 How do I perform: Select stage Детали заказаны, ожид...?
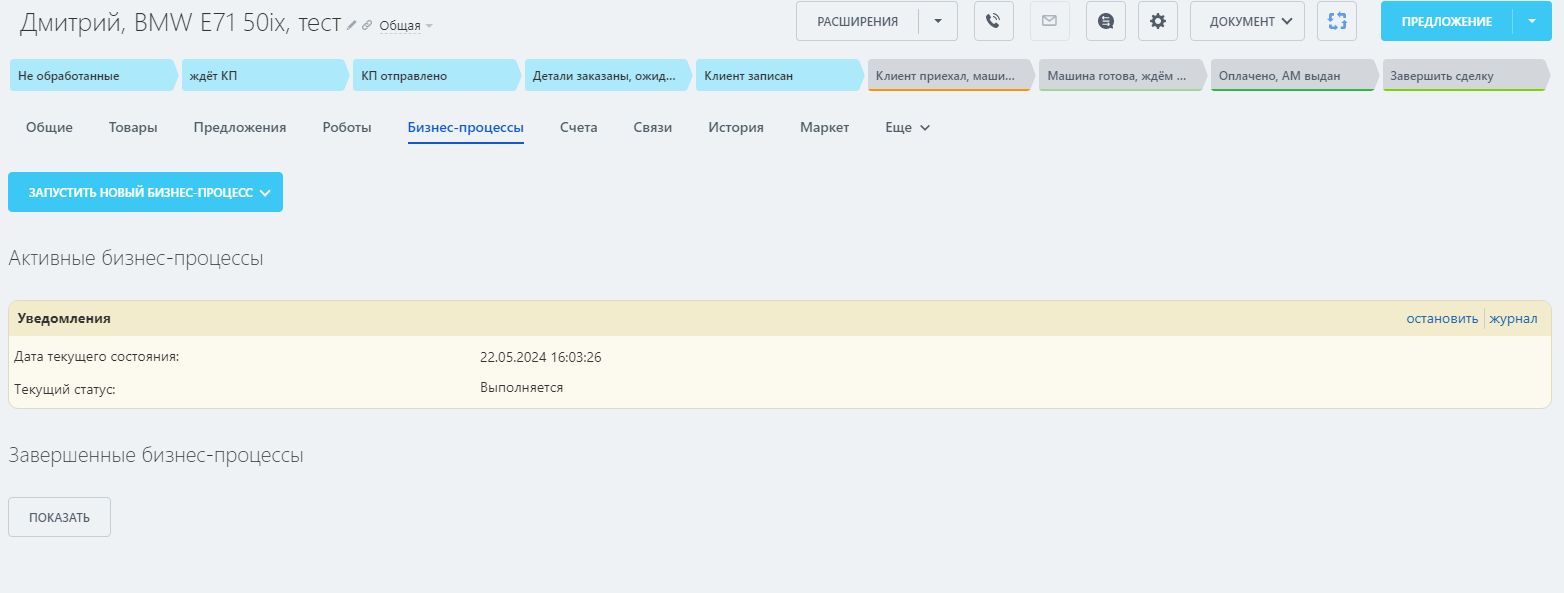pos(608,76)
